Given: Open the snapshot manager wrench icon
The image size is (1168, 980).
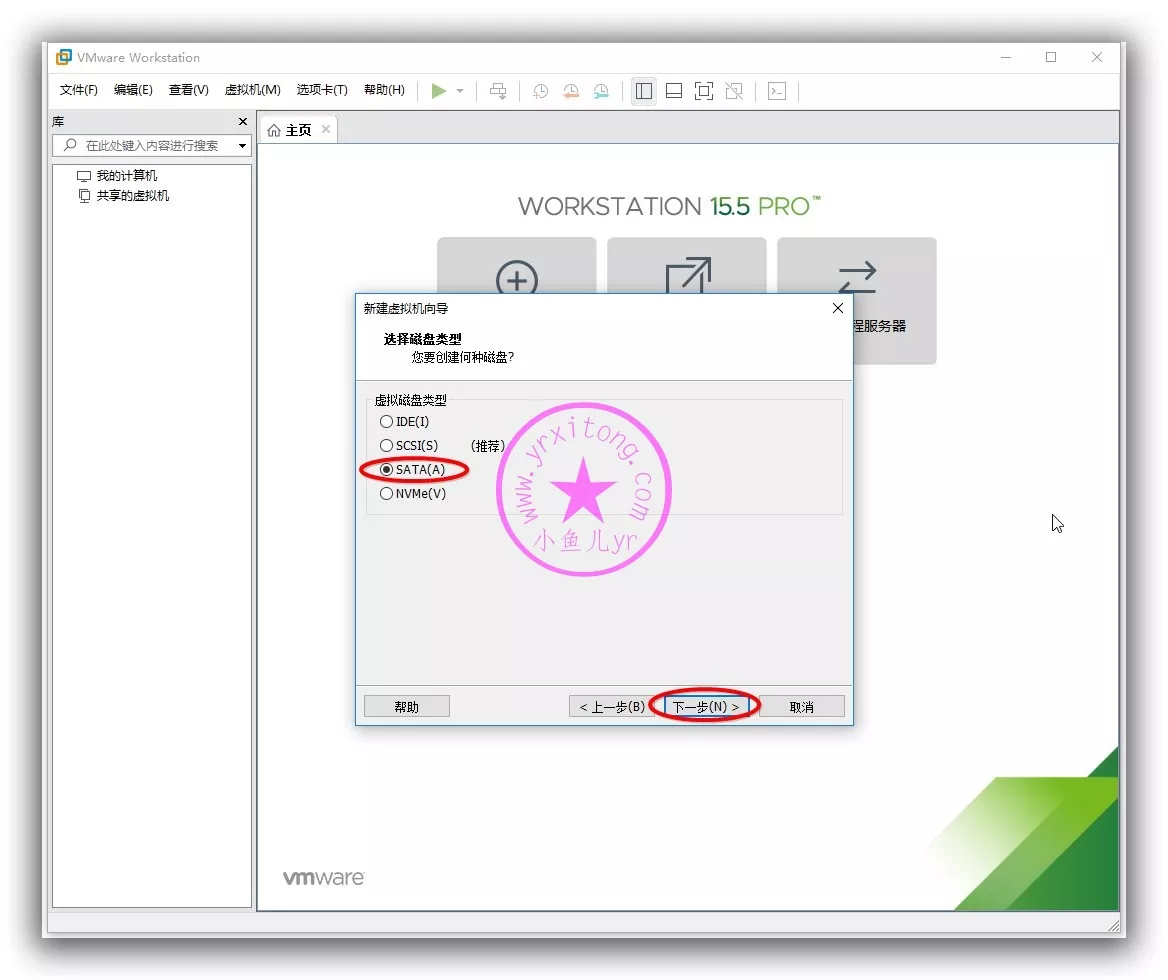Looking at the screenshot, I should 600,91.
